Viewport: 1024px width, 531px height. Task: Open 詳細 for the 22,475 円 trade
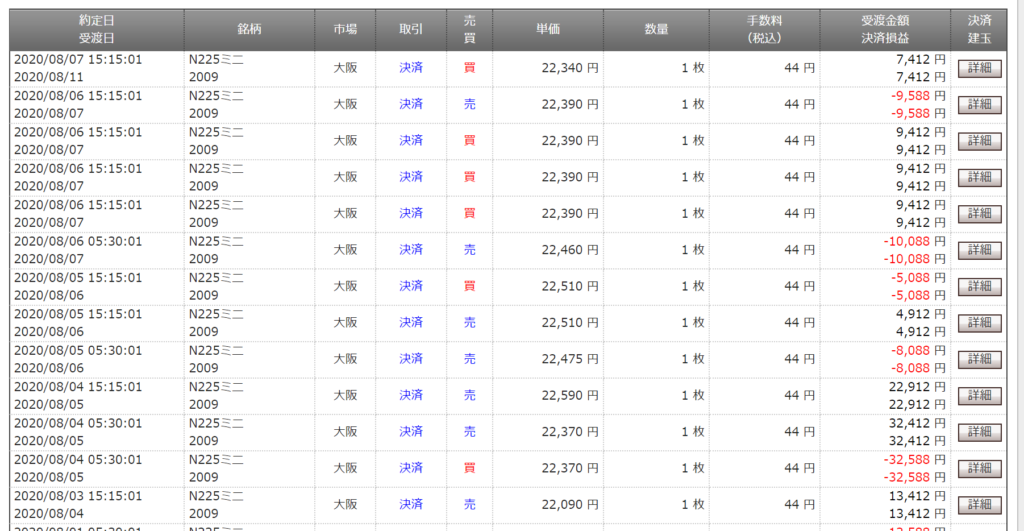coord(979,359)
